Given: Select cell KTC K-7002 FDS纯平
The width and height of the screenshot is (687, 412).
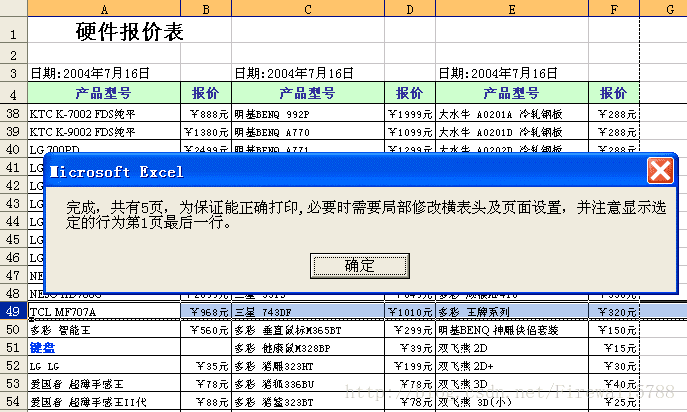Looking at the screenshot, I should [x=104, y=114].
